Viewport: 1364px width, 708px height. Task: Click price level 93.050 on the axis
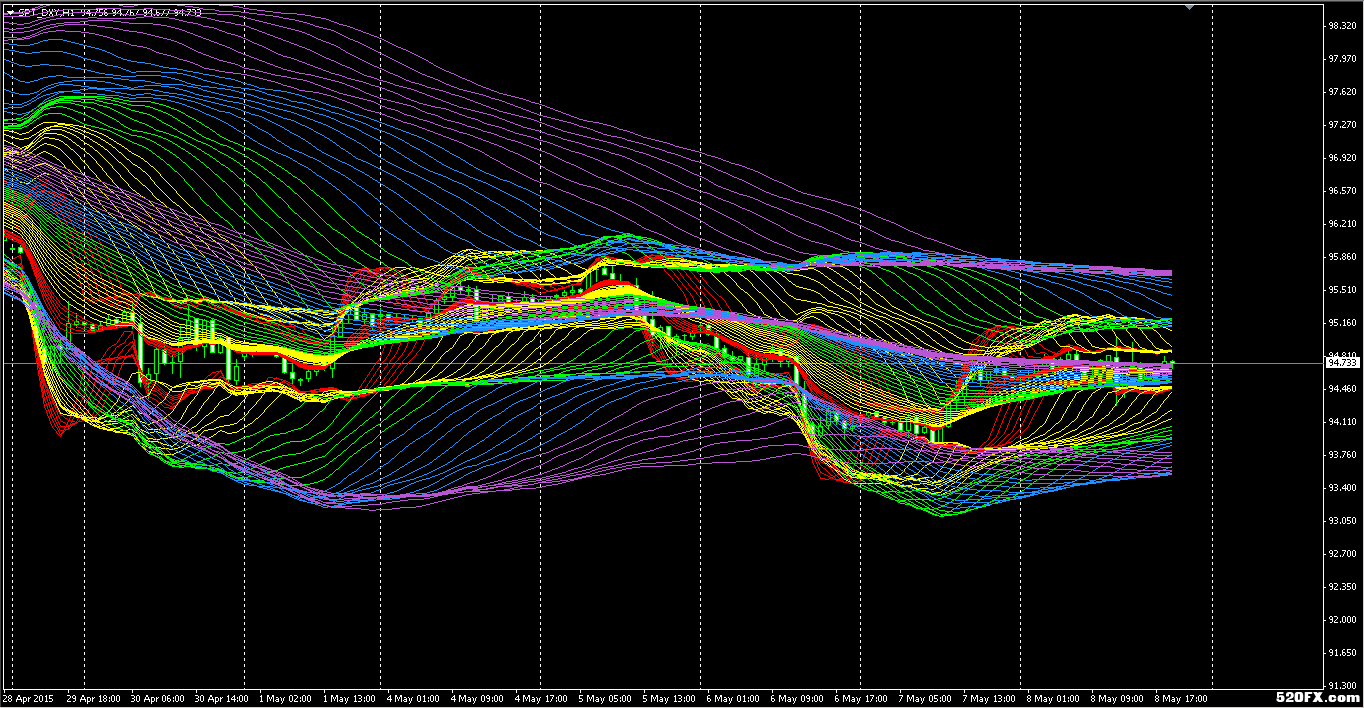pyautogui.click(x=1343, y=521)
